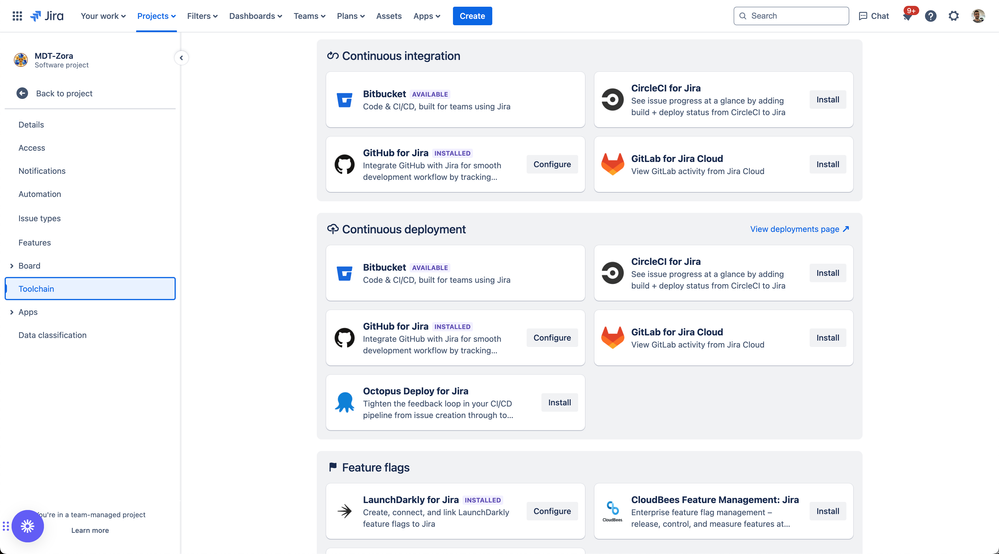Select Toolchain in the sidebar
Image resolution: width=999 pixels, height=554 pixels.
[90, 288]
